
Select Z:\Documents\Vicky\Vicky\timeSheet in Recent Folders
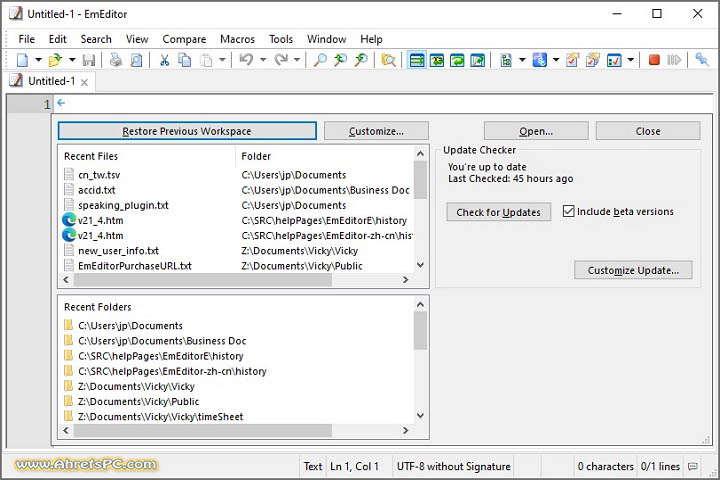tap(161, 417)
